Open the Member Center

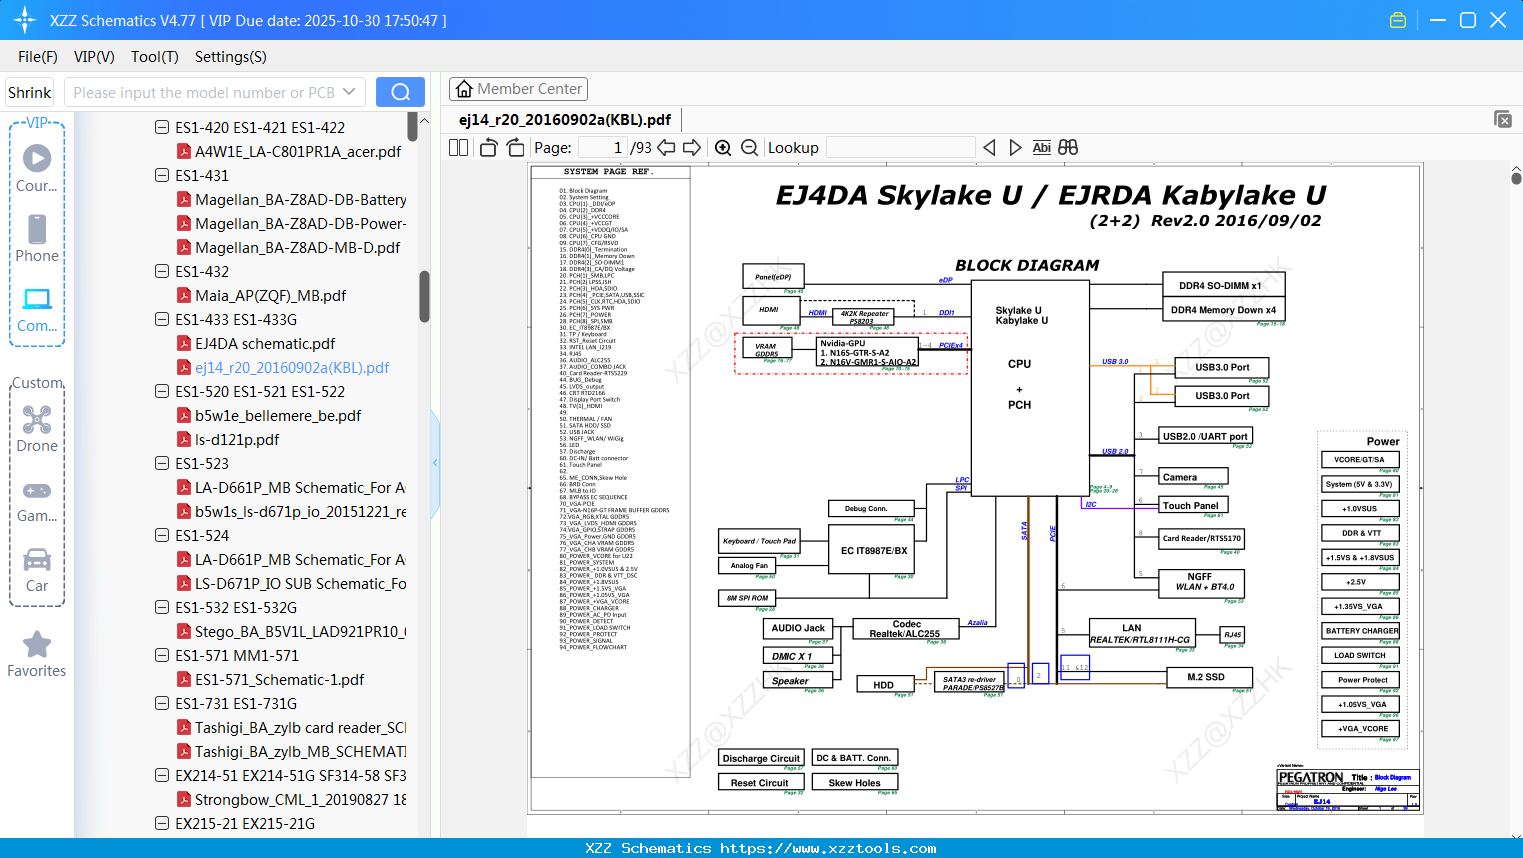(518, 89)
